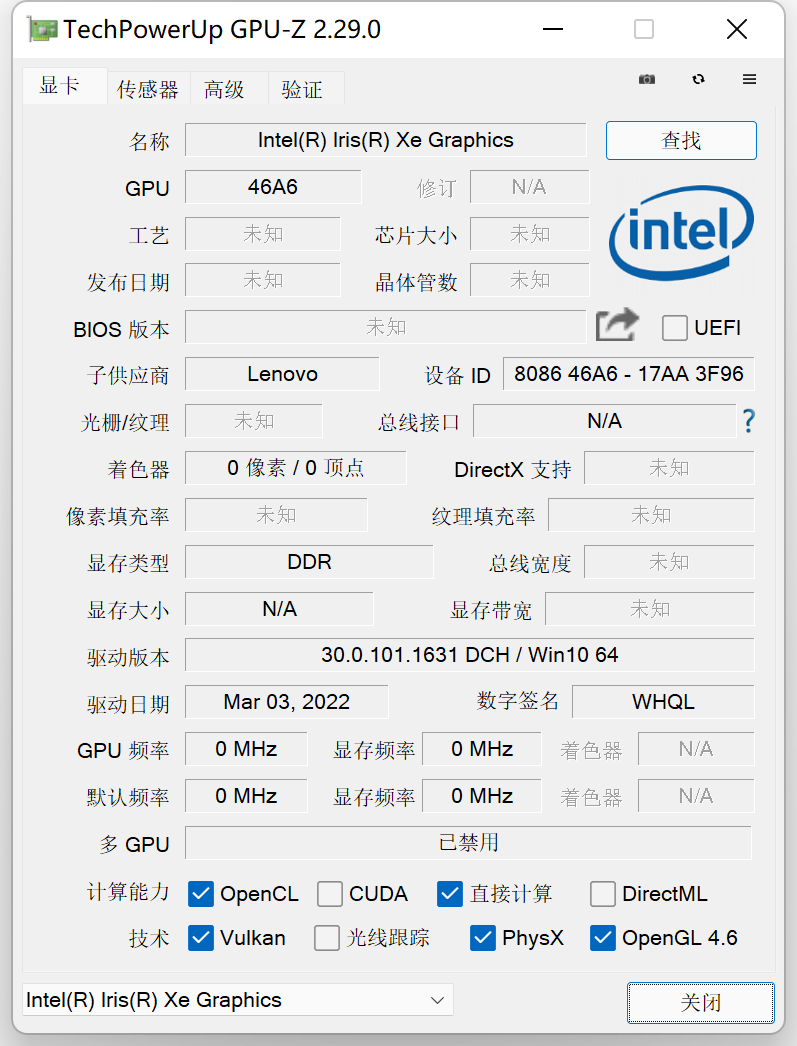
Task: Toggle the PhysX checkbox
Action: tap(483, 938)
